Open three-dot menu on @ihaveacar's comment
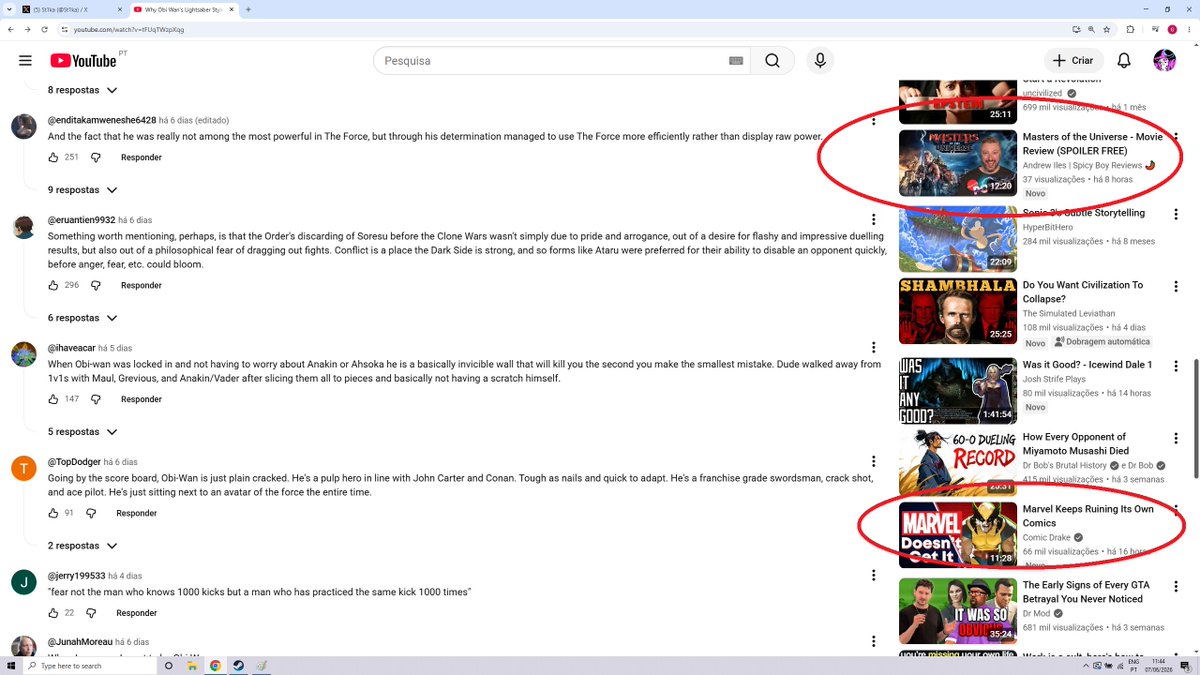1200x675 pixels. [873, 348]
